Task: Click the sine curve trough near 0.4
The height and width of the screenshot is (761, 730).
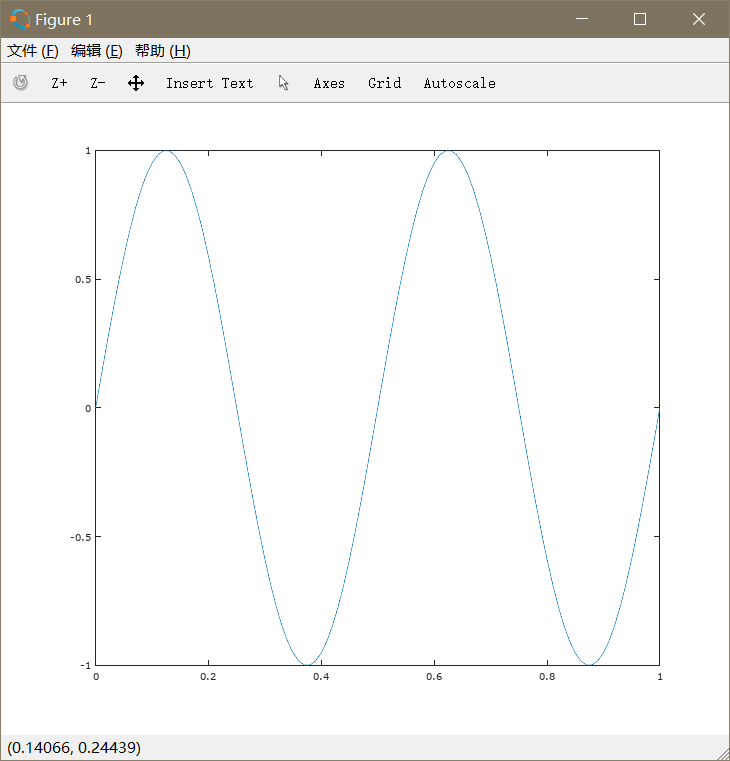Action: pos(307,664)
